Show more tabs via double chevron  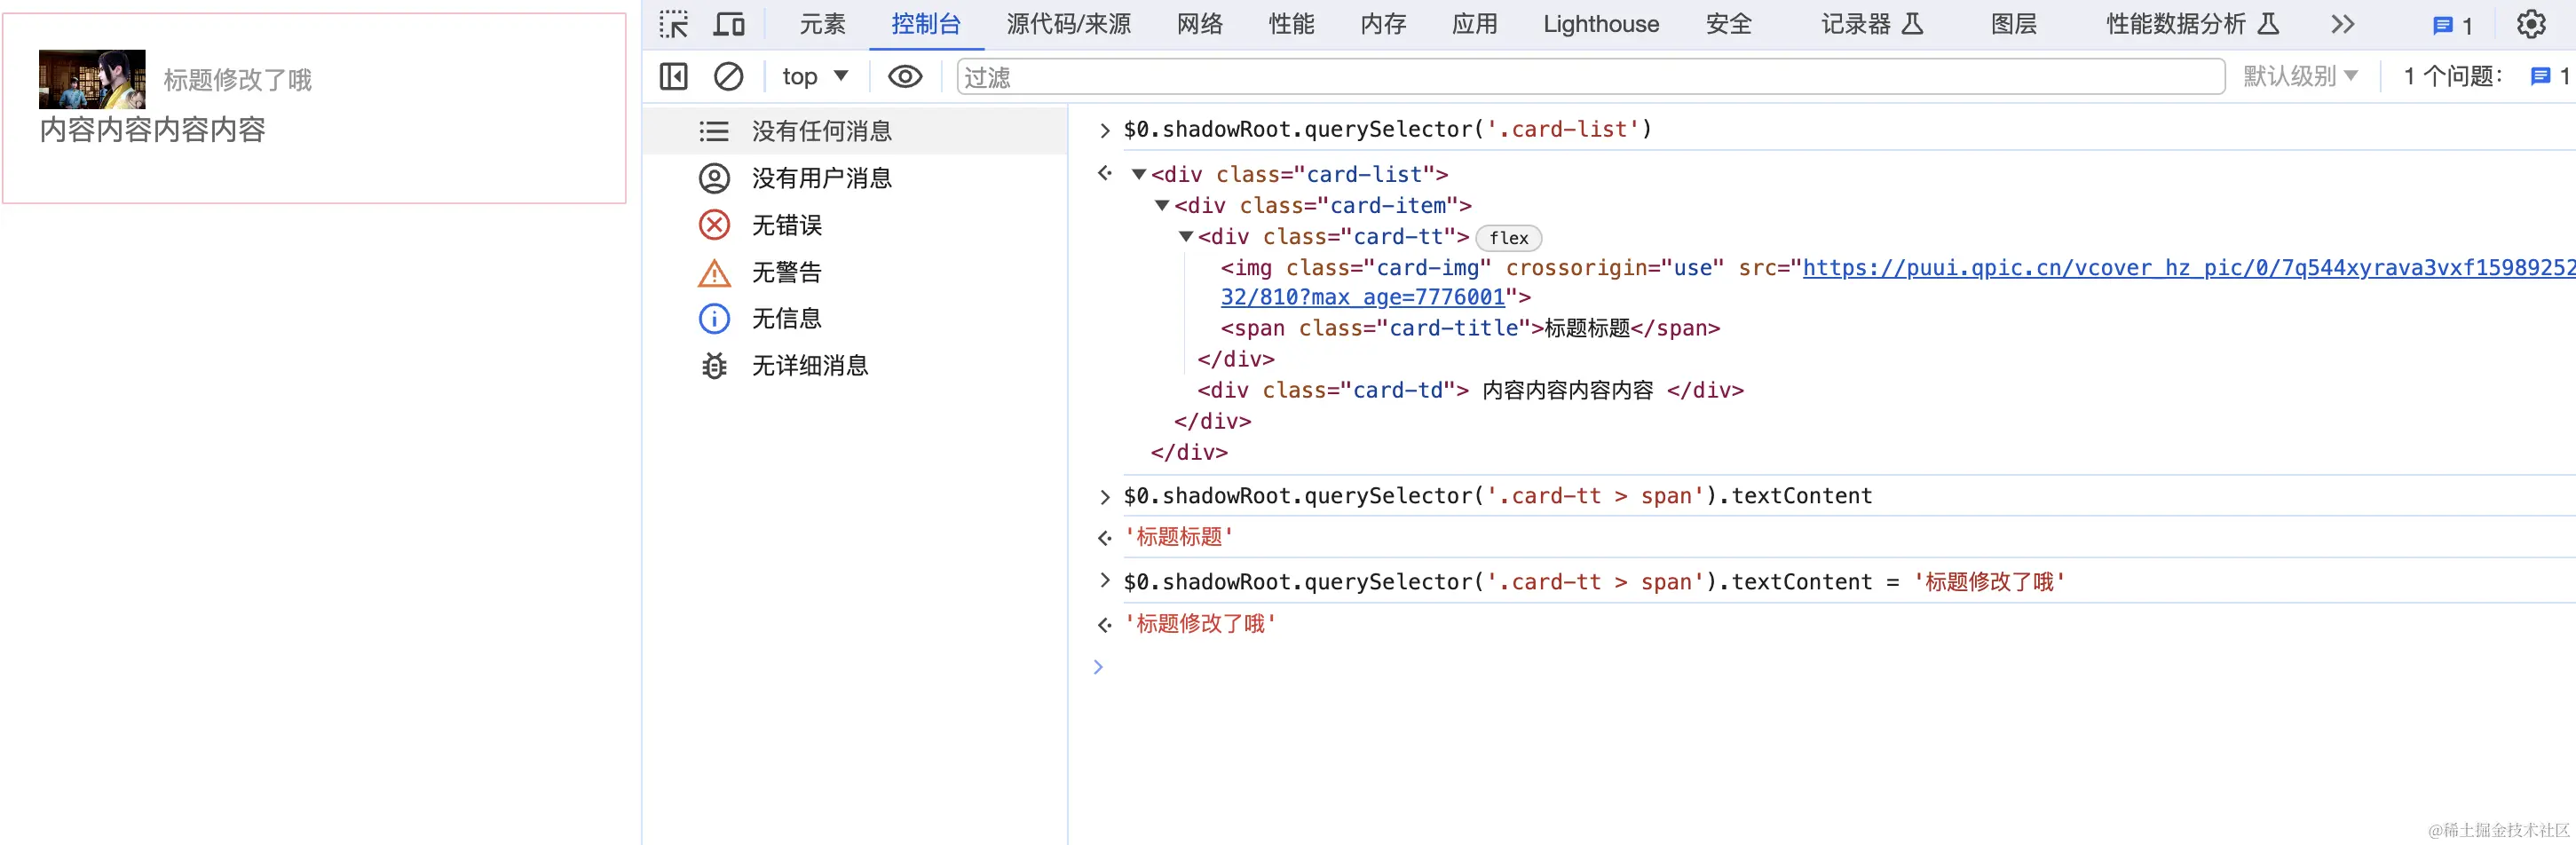click(2343, 24)
